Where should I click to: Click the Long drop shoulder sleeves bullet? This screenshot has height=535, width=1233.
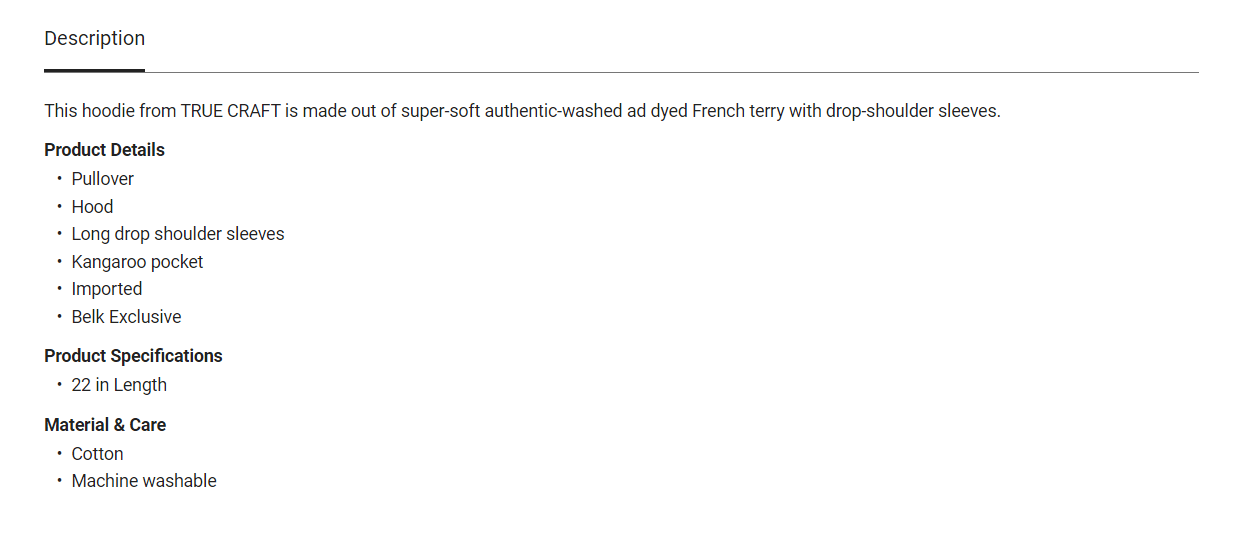178,234
